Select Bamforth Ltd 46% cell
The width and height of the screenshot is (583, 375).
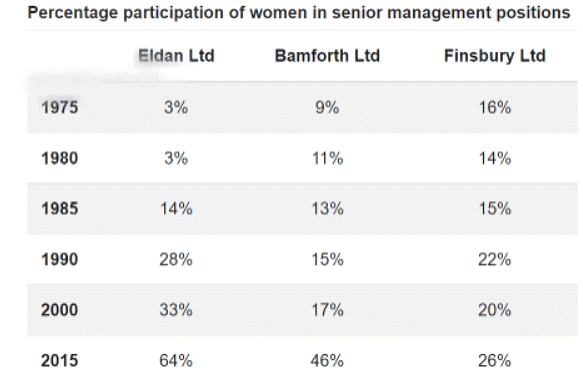[x=327, y=361]
